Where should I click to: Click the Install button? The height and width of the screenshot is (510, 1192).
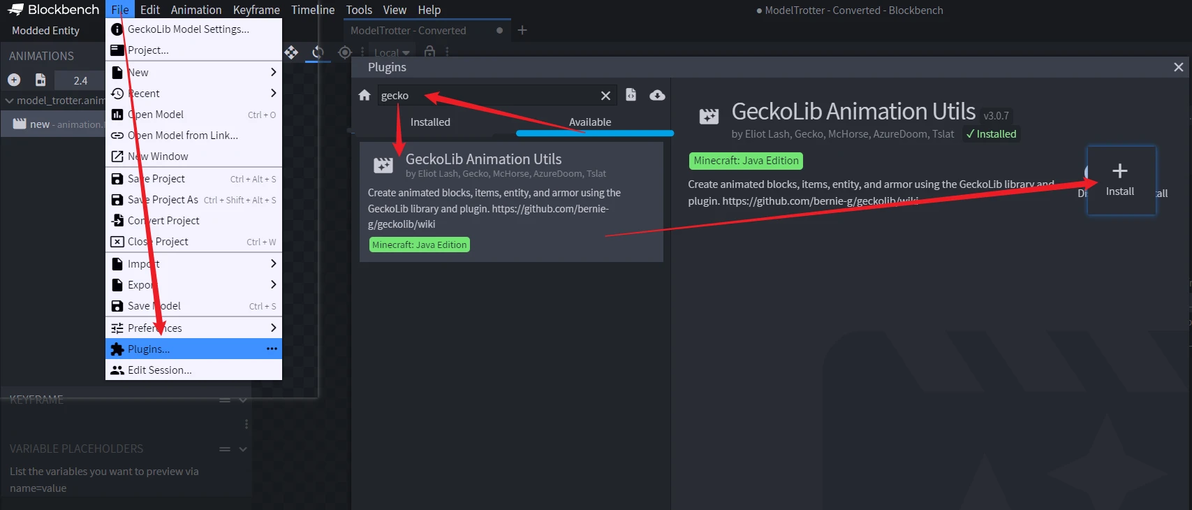[1120, 180]
